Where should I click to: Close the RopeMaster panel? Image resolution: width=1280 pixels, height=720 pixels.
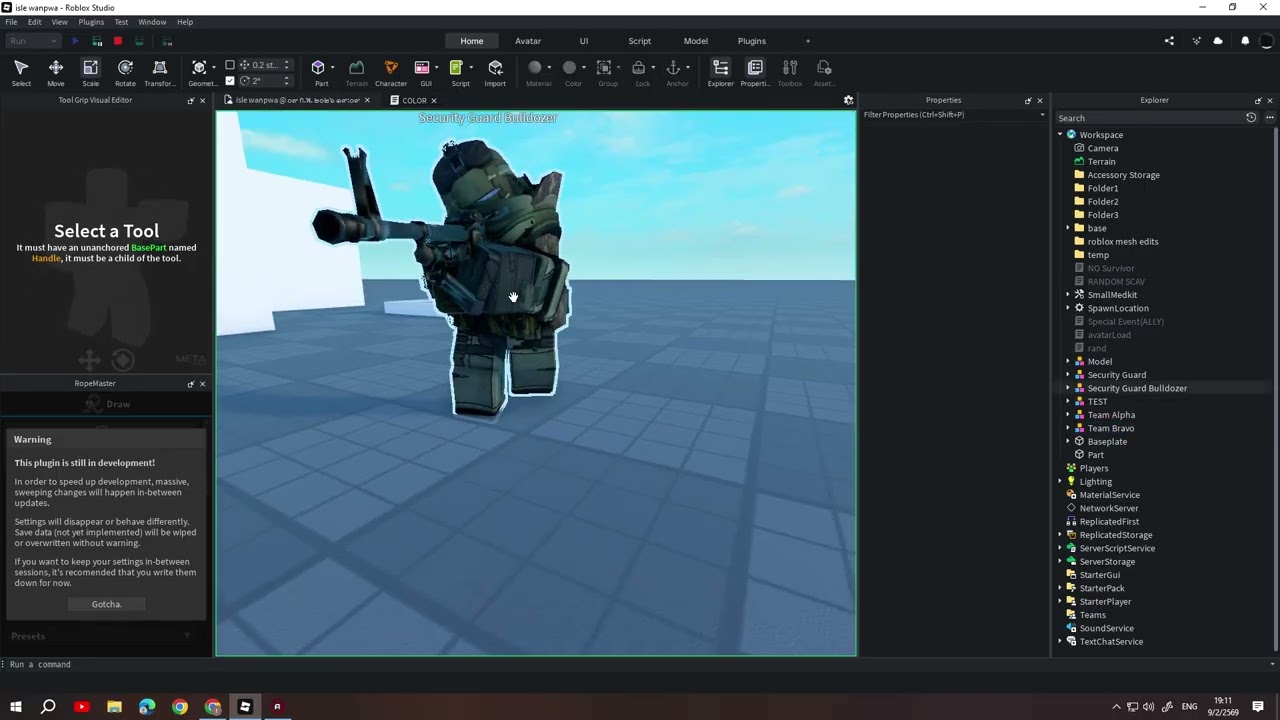click(x=203, y=384)
